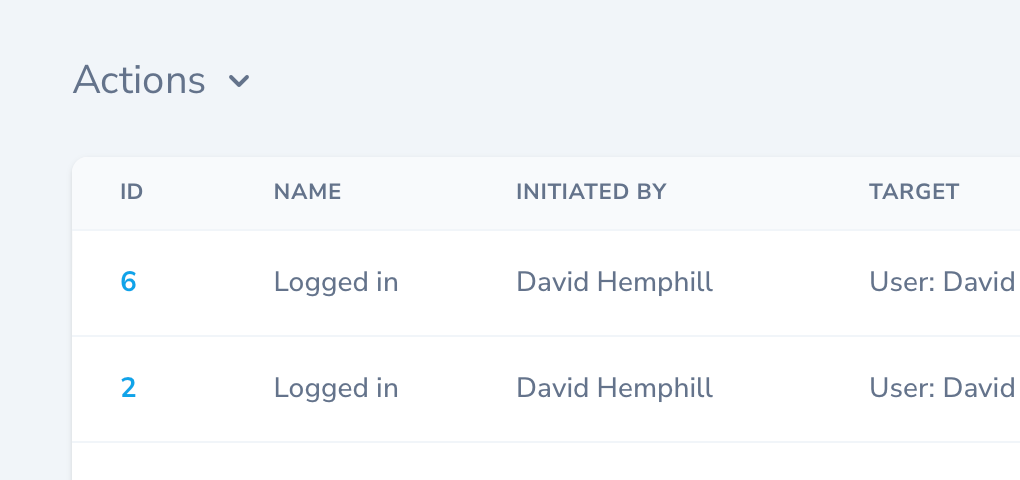Click 'User: David' target in row 2
1020x480 pixels.
(942, 388)
